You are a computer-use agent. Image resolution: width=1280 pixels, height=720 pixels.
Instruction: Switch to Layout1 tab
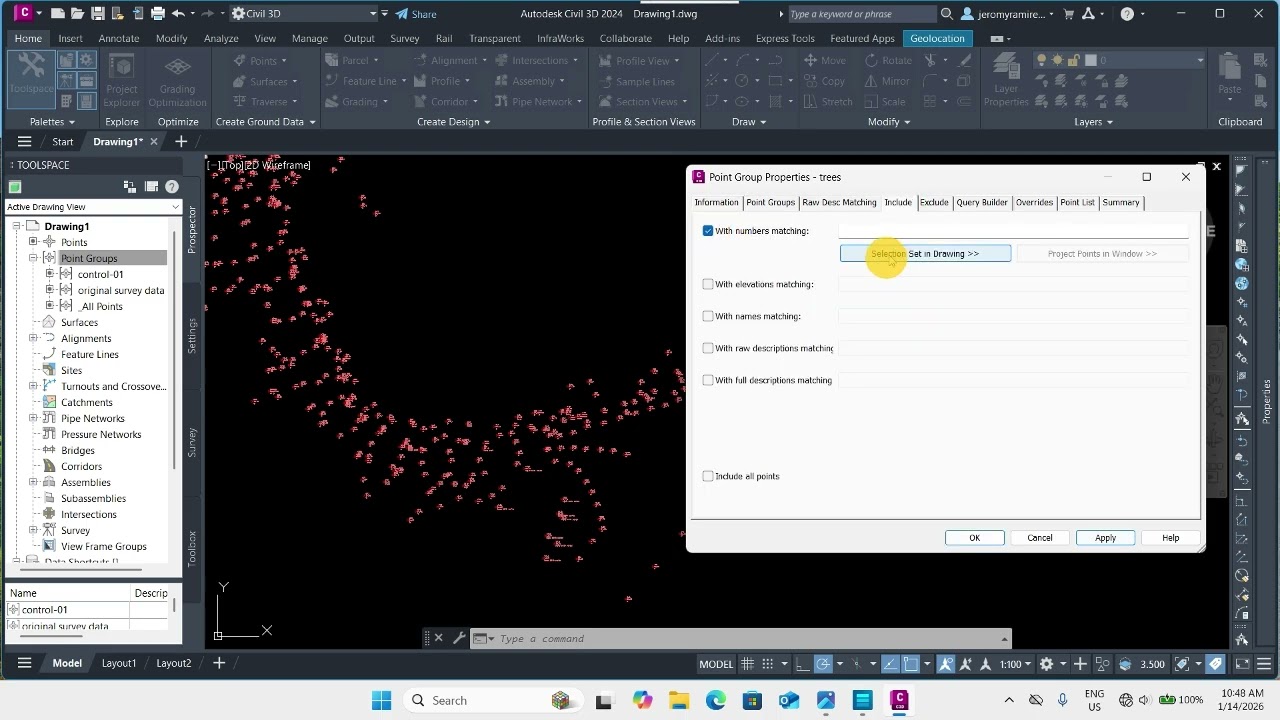(x=119, y=663)
